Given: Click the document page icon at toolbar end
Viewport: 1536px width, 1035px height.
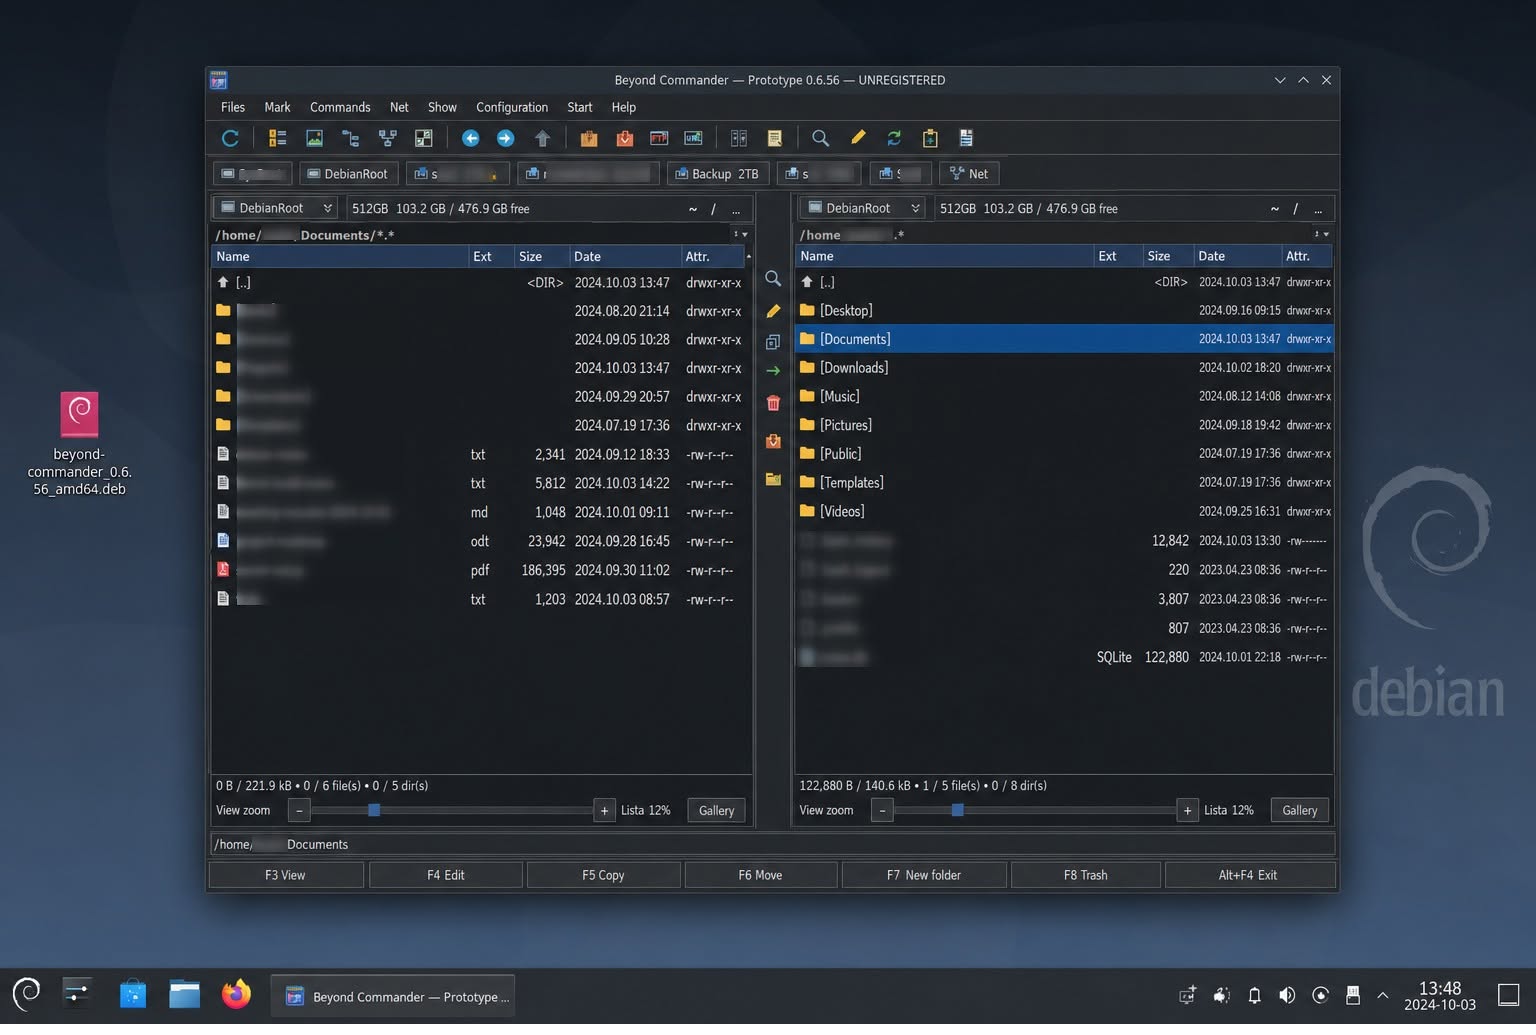Looking at the screenshot, I should pyautogui.click(x=966, y=138).
